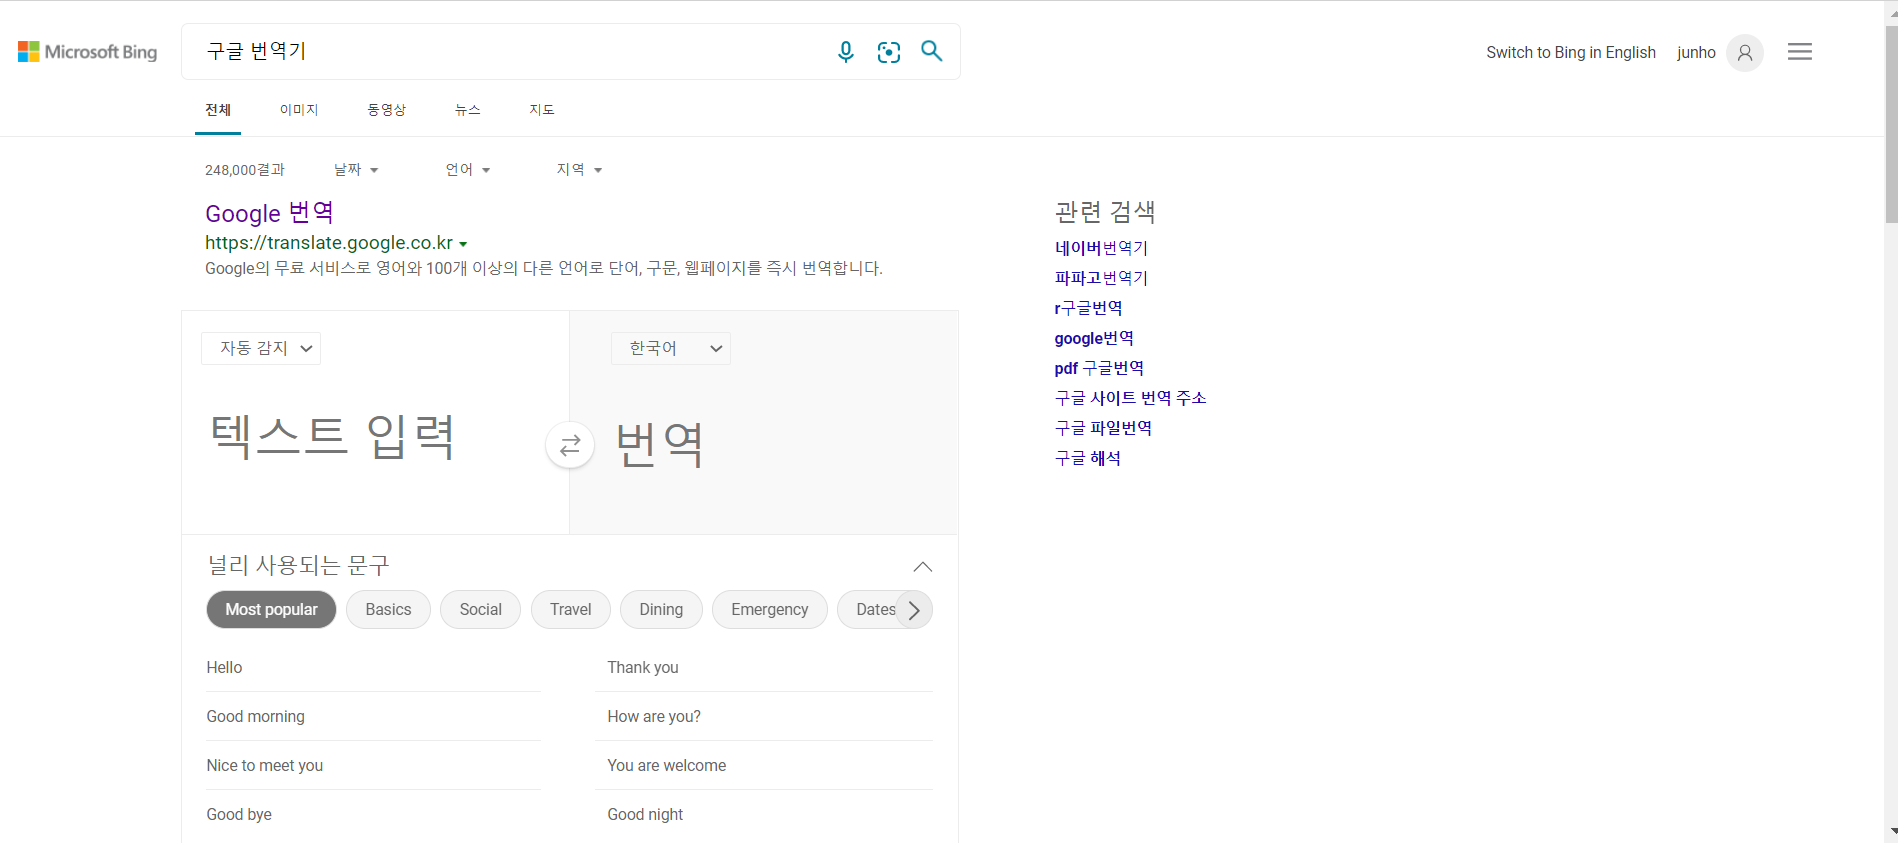Image resolution: width=1898 pixels, height=843 pixels.
Task: Select the Most popular phrase category
Action: click(x=271, y=610)
